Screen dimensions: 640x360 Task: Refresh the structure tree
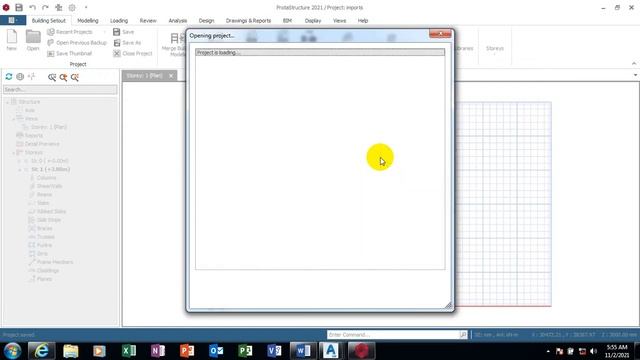tap(9, 76)
